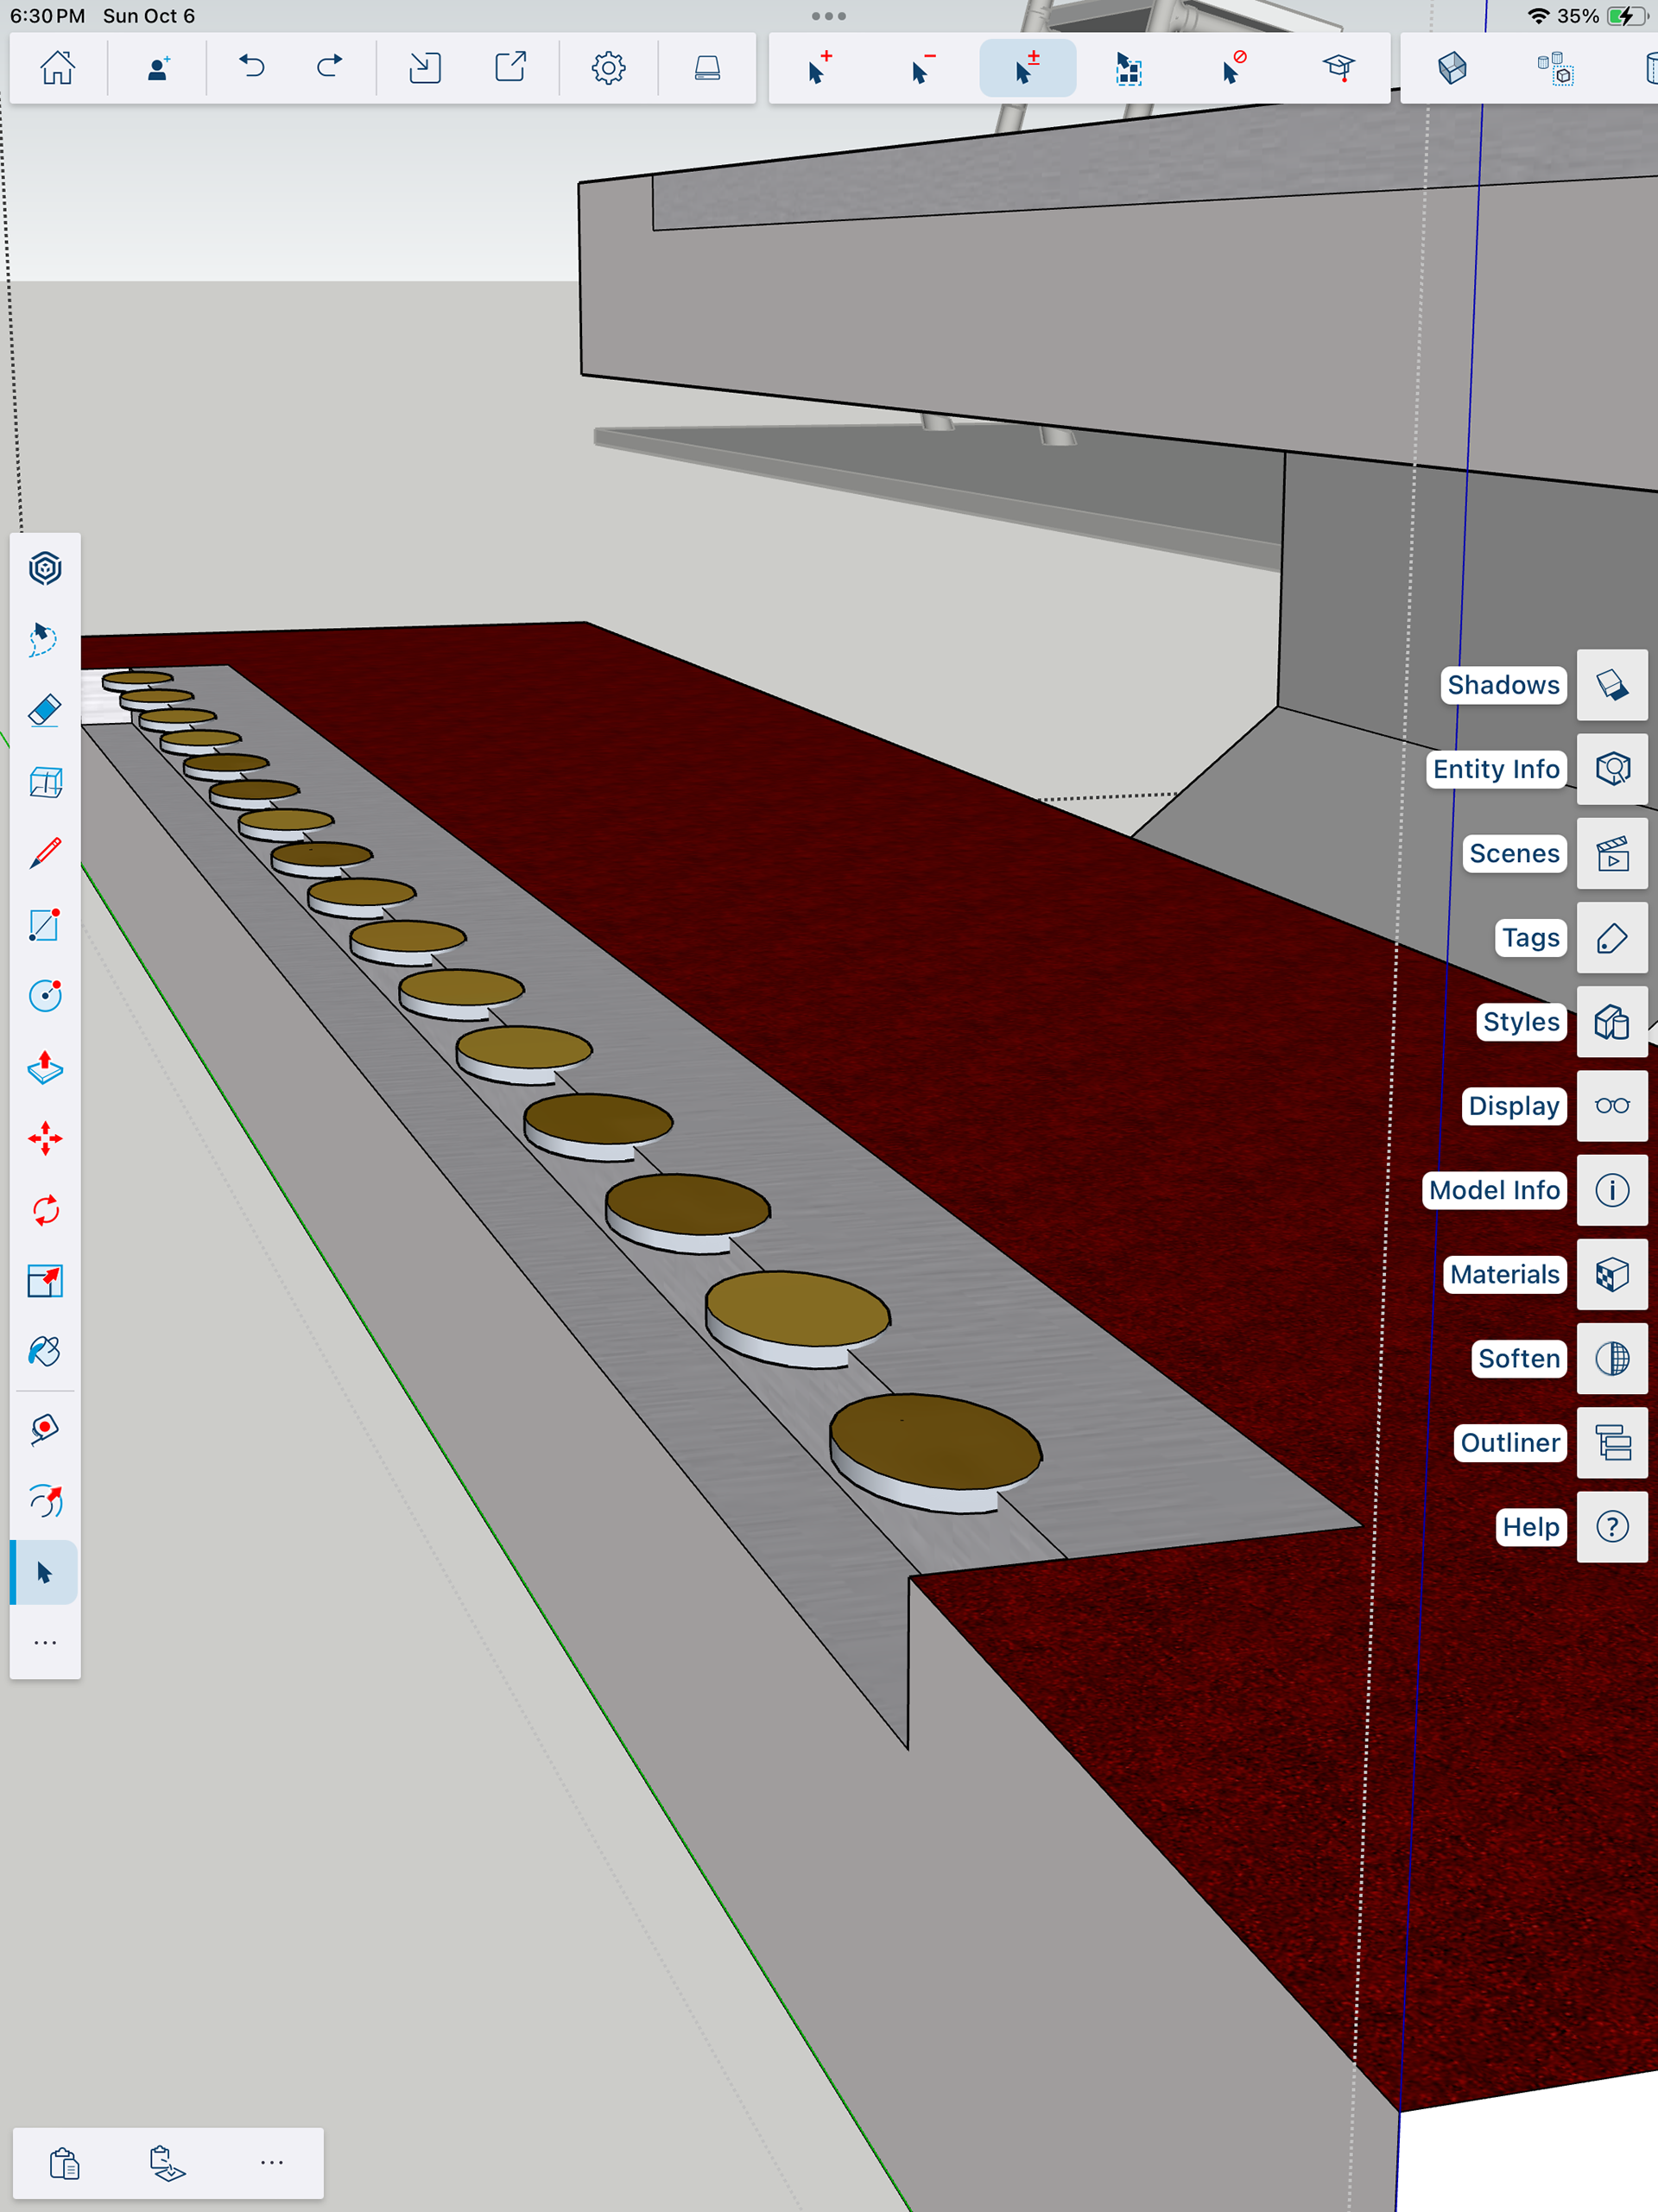The width and height of the screenshot is (1658, 2212).
Task: Pick the Pencil line tool
Action: pyautogui.click(x=45, y=853)
